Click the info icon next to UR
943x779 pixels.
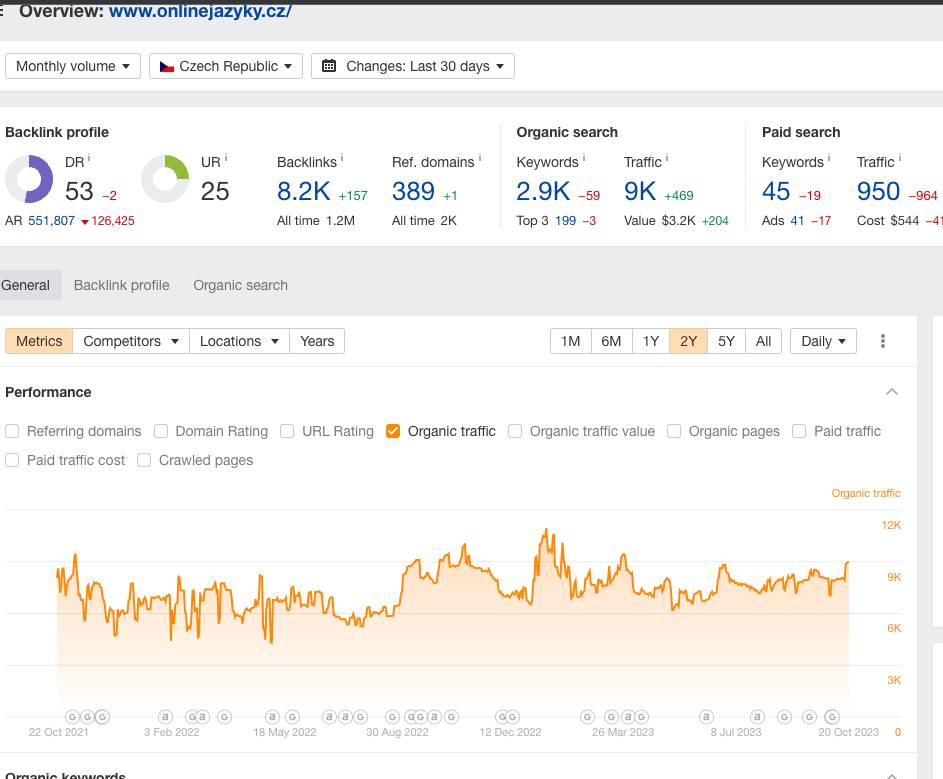click(x=226, y=158)
